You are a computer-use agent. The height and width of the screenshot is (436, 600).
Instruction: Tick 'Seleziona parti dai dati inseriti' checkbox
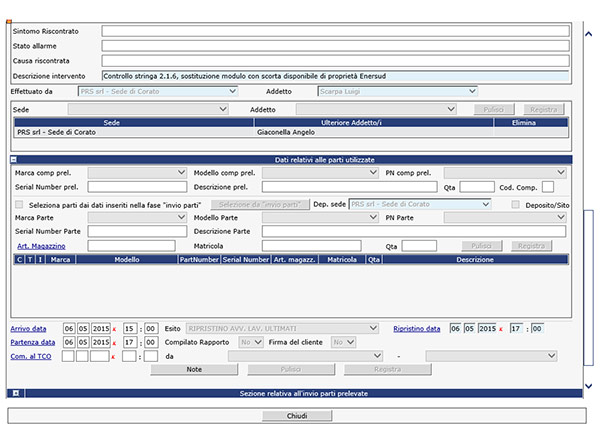click(x=19, y=205)
